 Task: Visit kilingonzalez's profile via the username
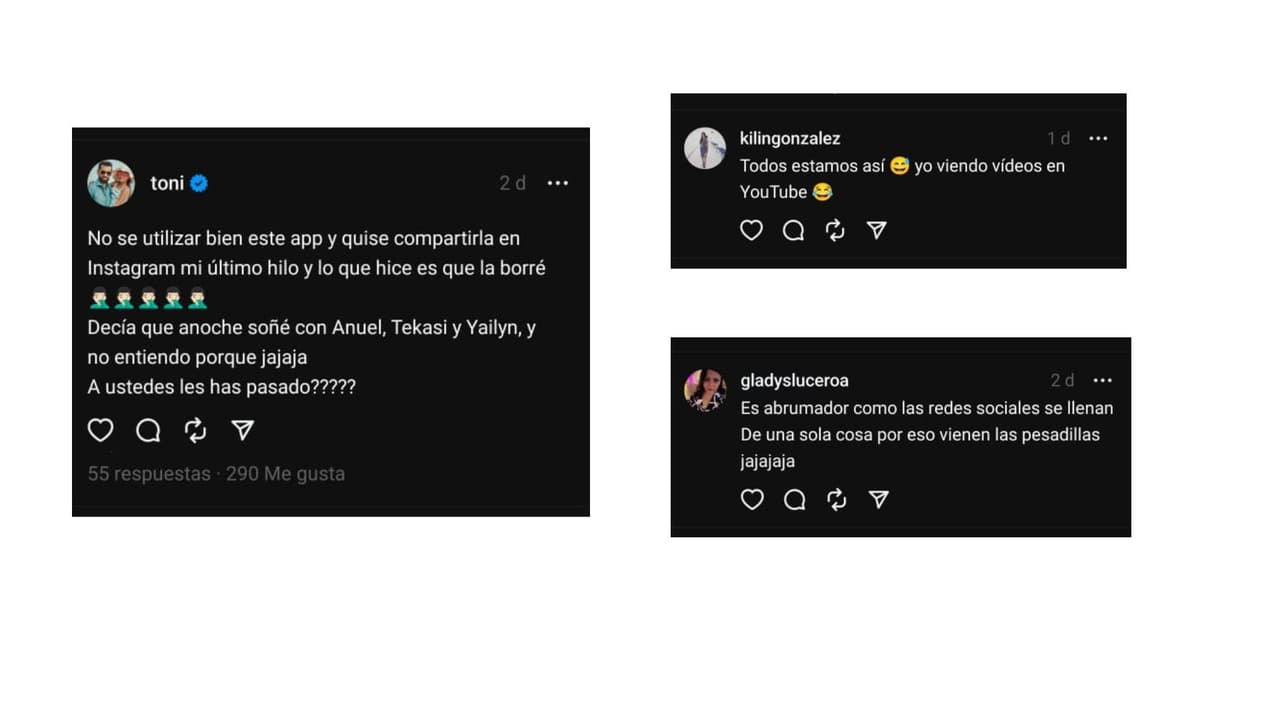(789, 138)
